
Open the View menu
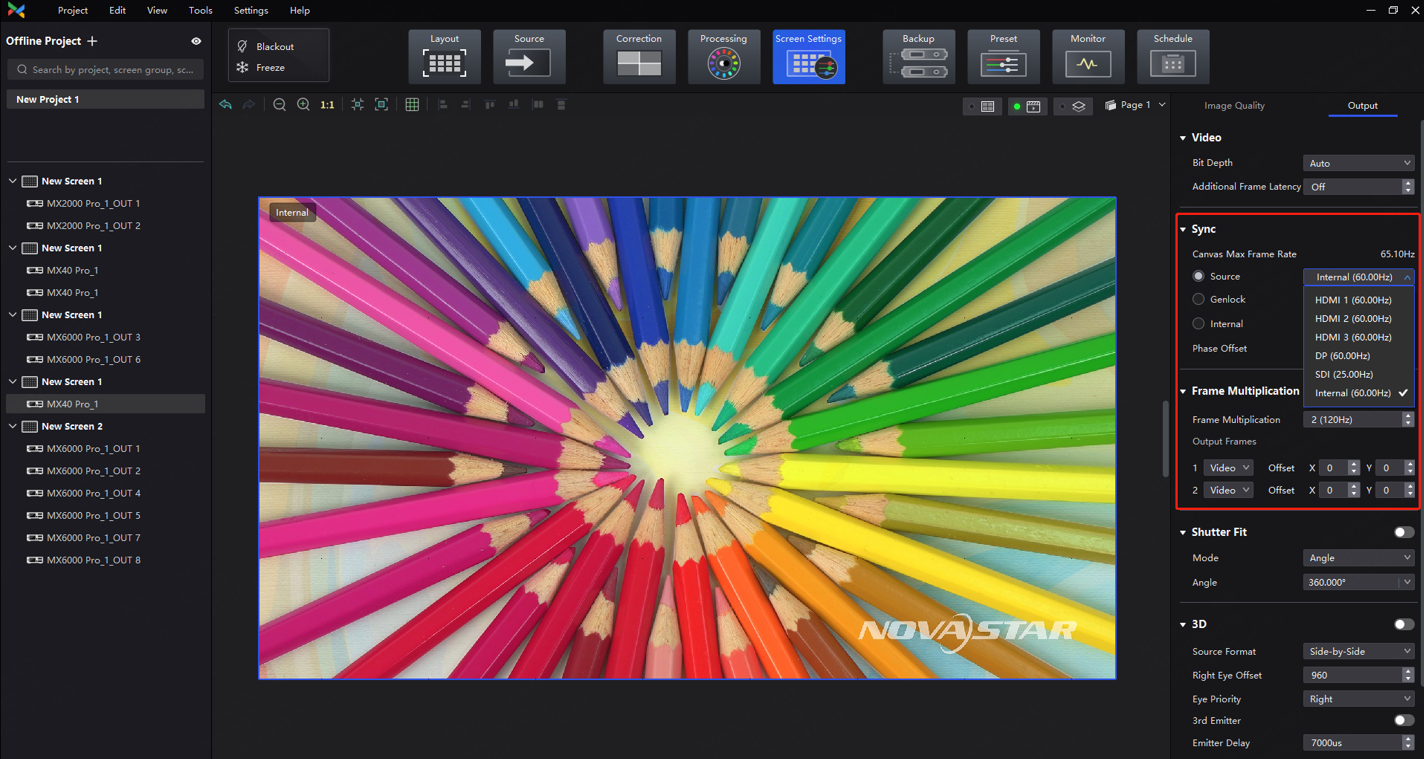click(x=157, y=10)
